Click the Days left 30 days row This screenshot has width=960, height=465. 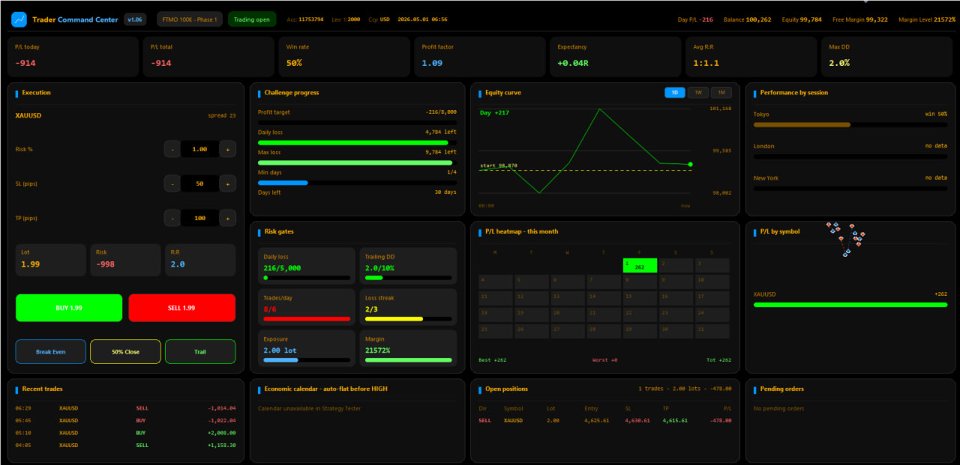coord(357,192)
